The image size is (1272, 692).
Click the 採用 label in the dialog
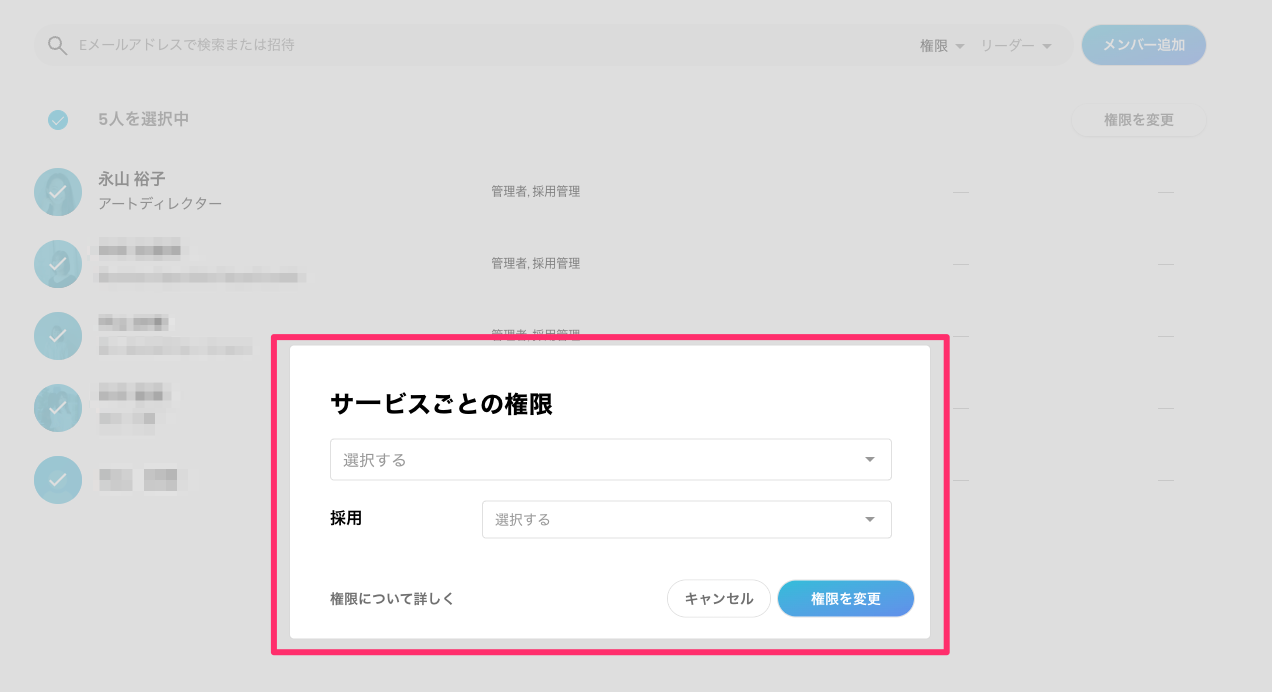coord(346,519)
